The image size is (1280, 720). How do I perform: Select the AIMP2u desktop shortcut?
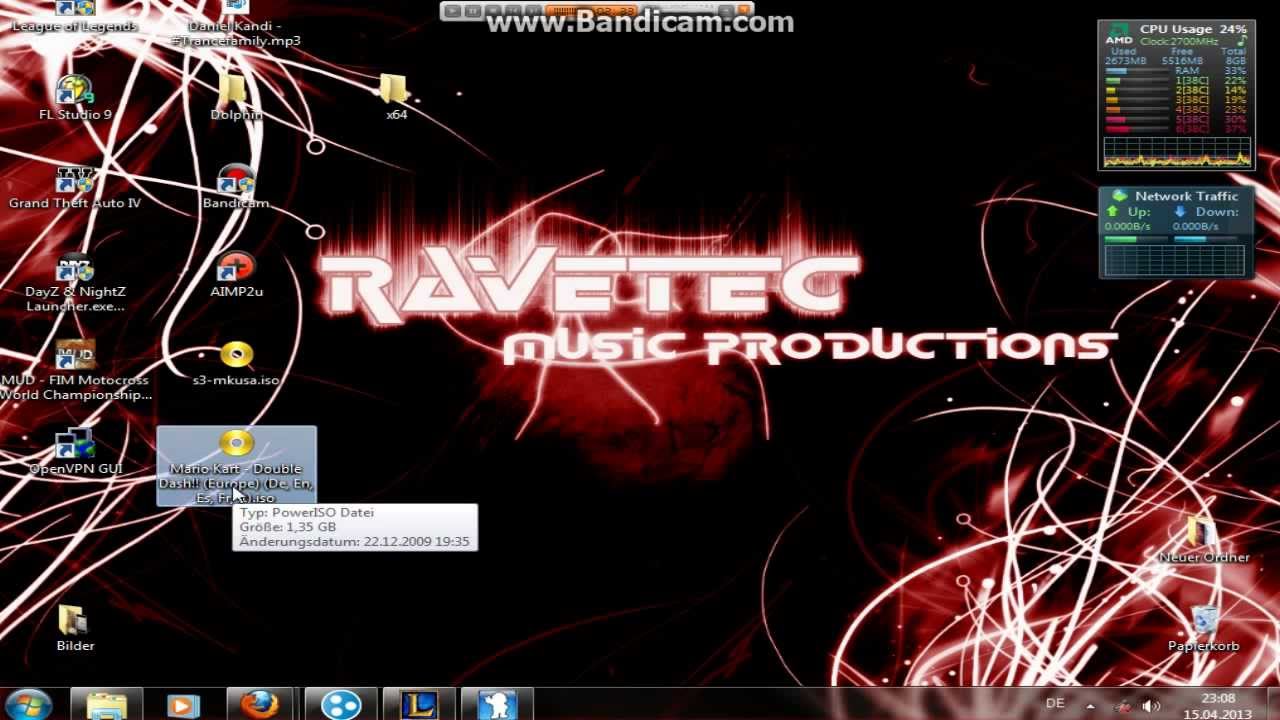coord(236,275)
